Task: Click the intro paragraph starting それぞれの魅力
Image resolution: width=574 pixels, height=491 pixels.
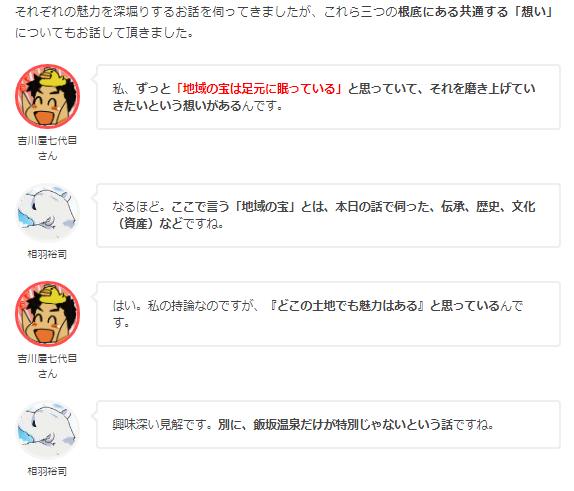Action: click(284, 22)
